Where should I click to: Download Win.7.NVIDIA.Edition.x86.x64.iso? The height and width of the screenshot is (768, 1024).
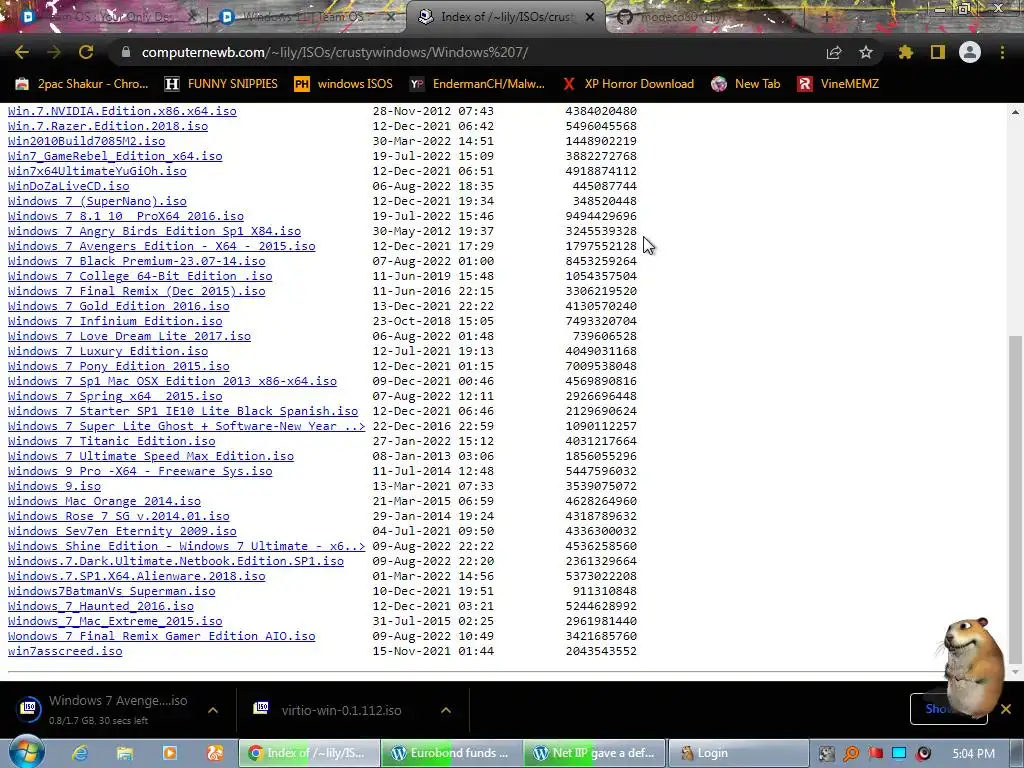click(x=122, y=111)
